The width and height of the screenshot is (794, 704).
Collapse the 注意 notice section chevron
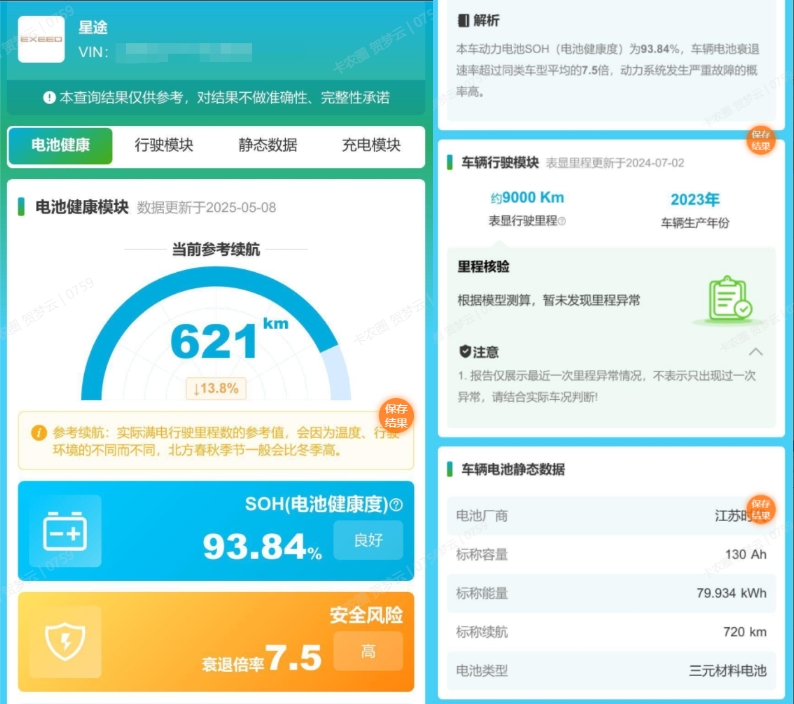click(756, 351)
